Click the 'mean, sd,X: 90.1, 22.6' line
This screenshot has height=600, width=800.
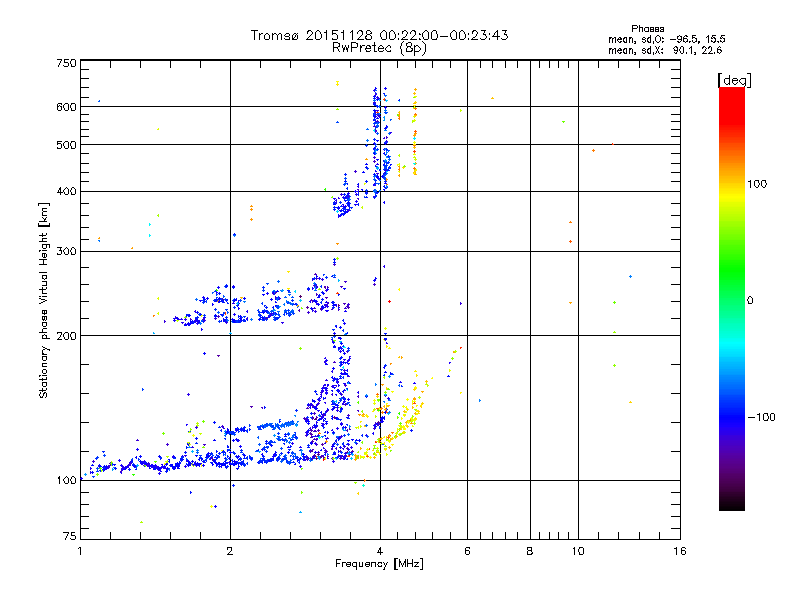665,50
